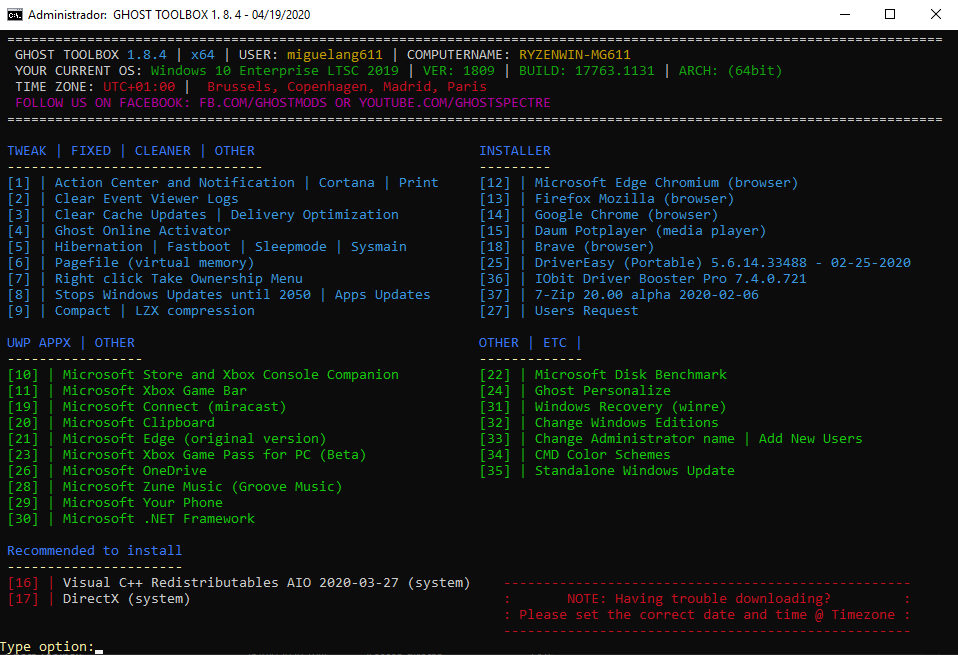Minimize the GHOST TOOLBOX window

[x=845, y=14]
